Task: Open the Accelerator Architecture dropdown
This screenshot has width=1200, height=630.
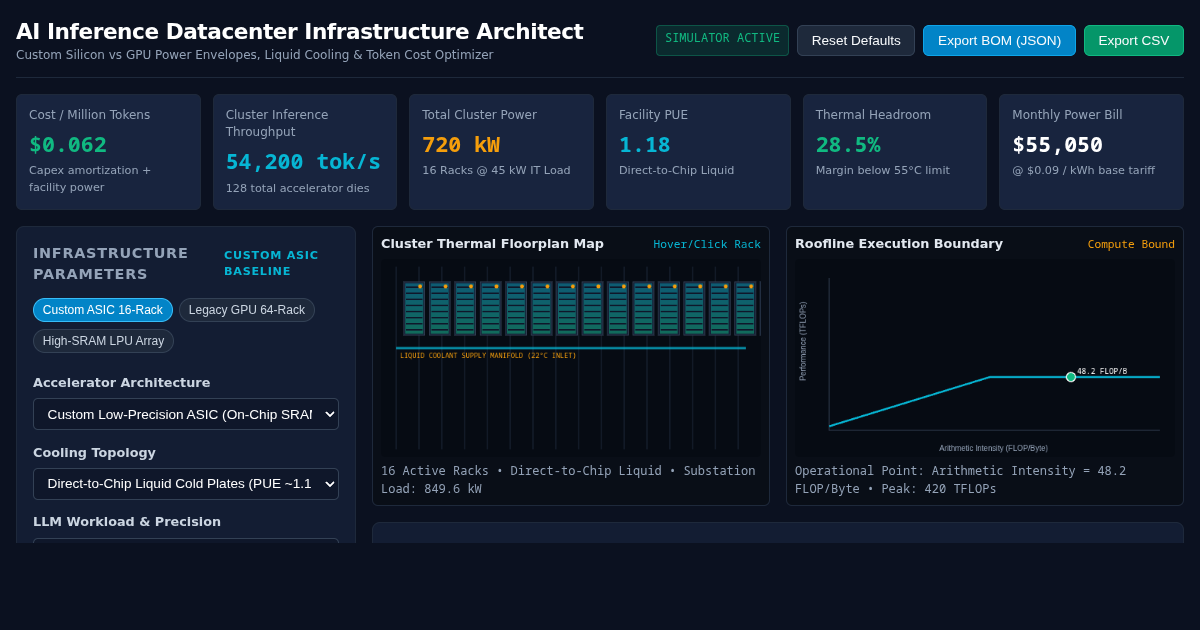Action: (186, 414)
